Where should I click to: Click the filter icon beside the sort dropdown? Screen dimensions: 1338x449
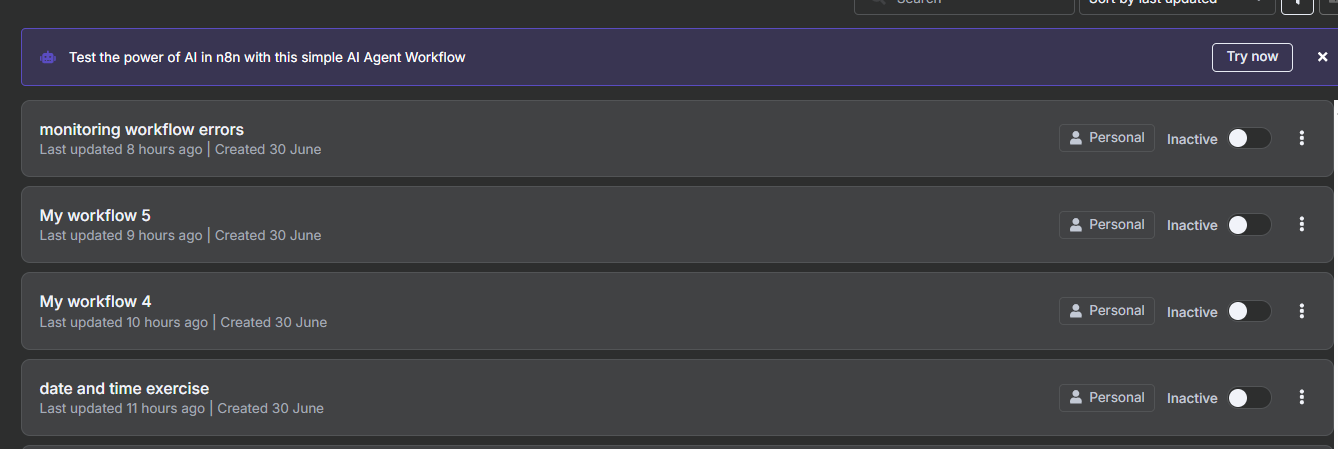[x=1297, y=5]
